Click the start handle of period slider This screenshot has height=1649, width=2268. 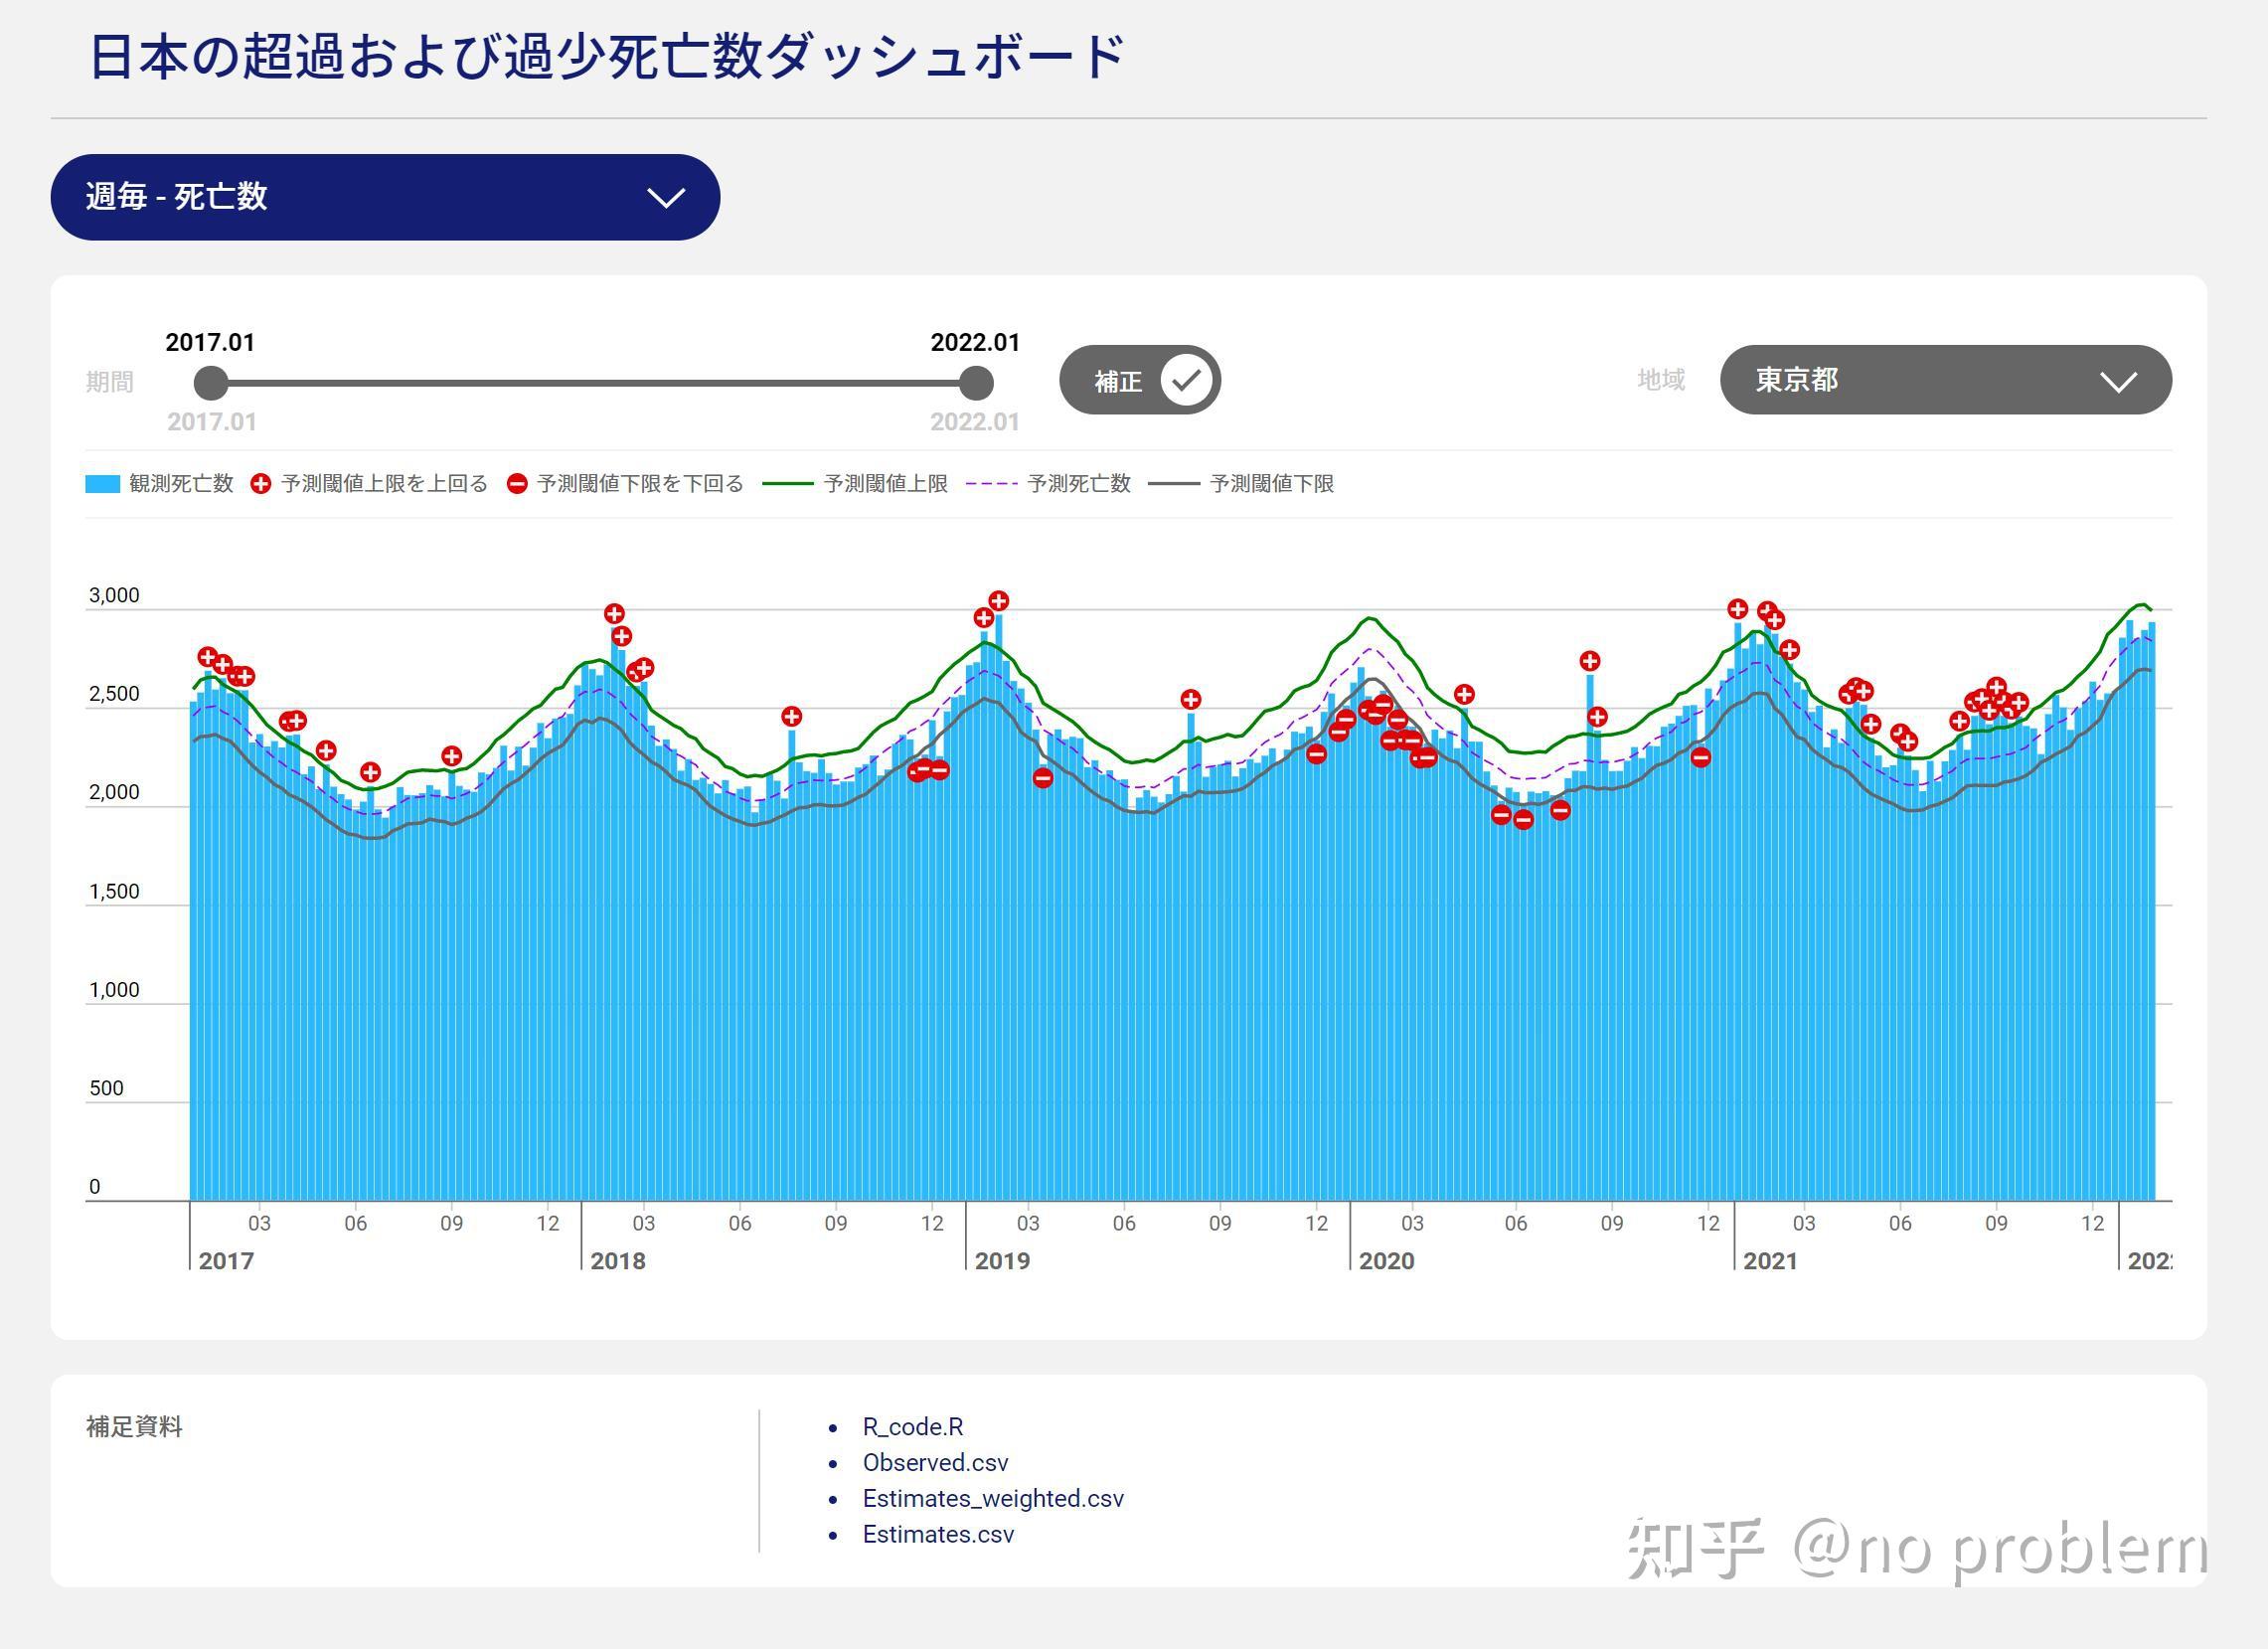(211, 382)
